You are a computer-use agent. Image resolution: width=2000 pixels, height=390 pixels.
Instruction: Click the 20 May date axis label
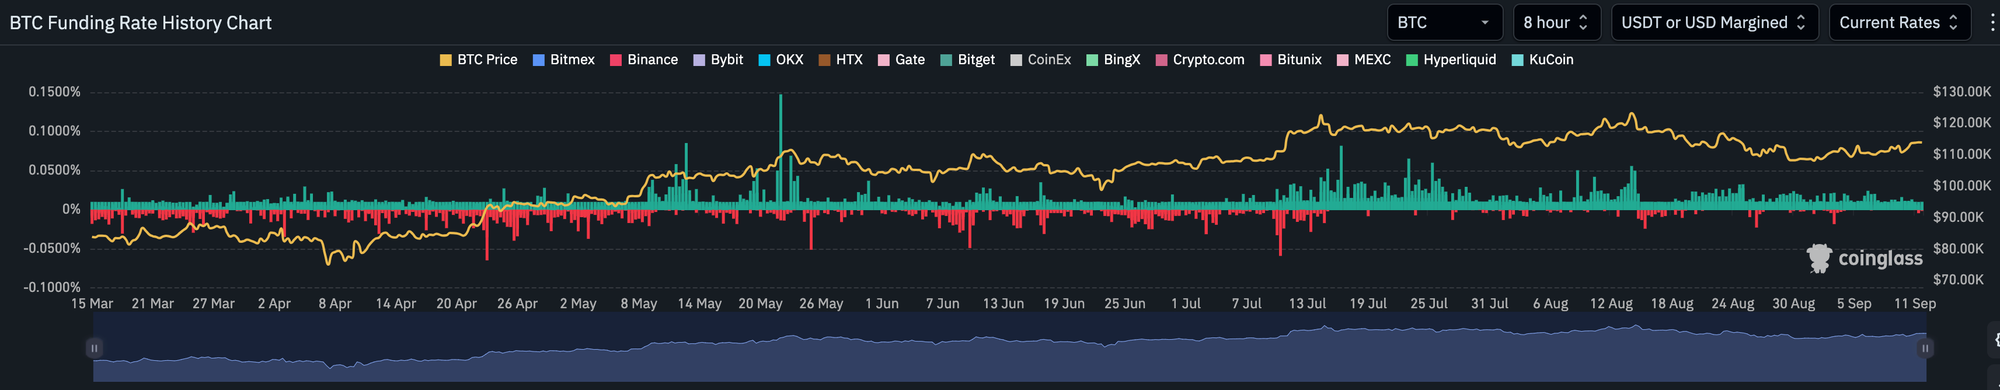pyautogui.click(x=760, y=303)
